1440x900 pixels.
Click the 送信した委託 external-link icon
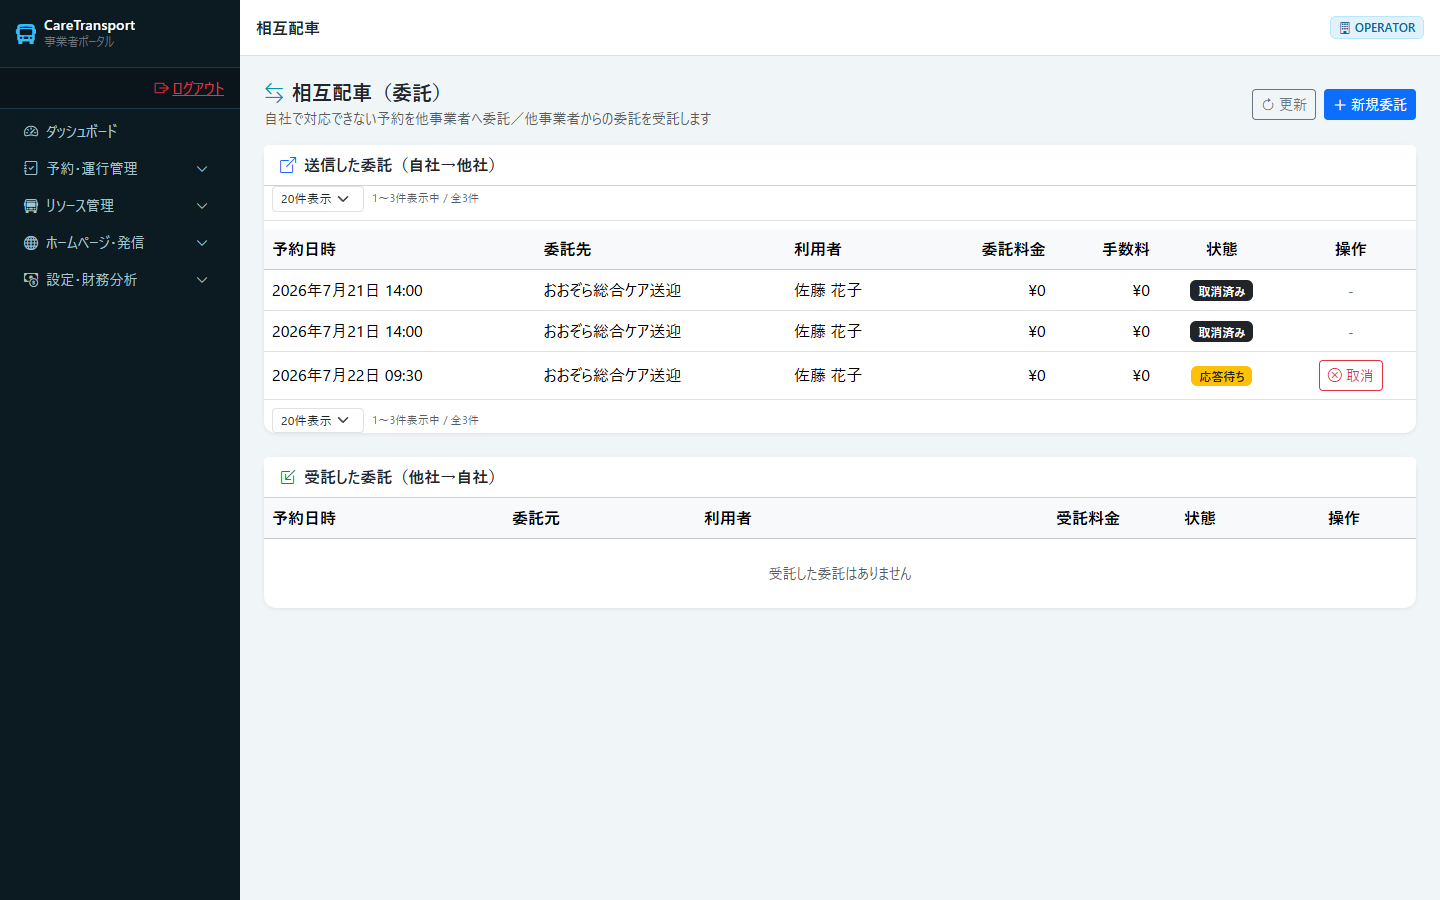[x=288, y=165]
